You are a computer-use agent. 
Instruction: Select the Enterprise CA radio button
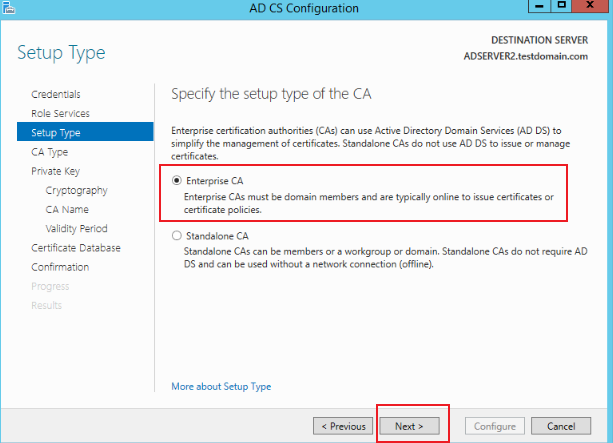[177, 180]
